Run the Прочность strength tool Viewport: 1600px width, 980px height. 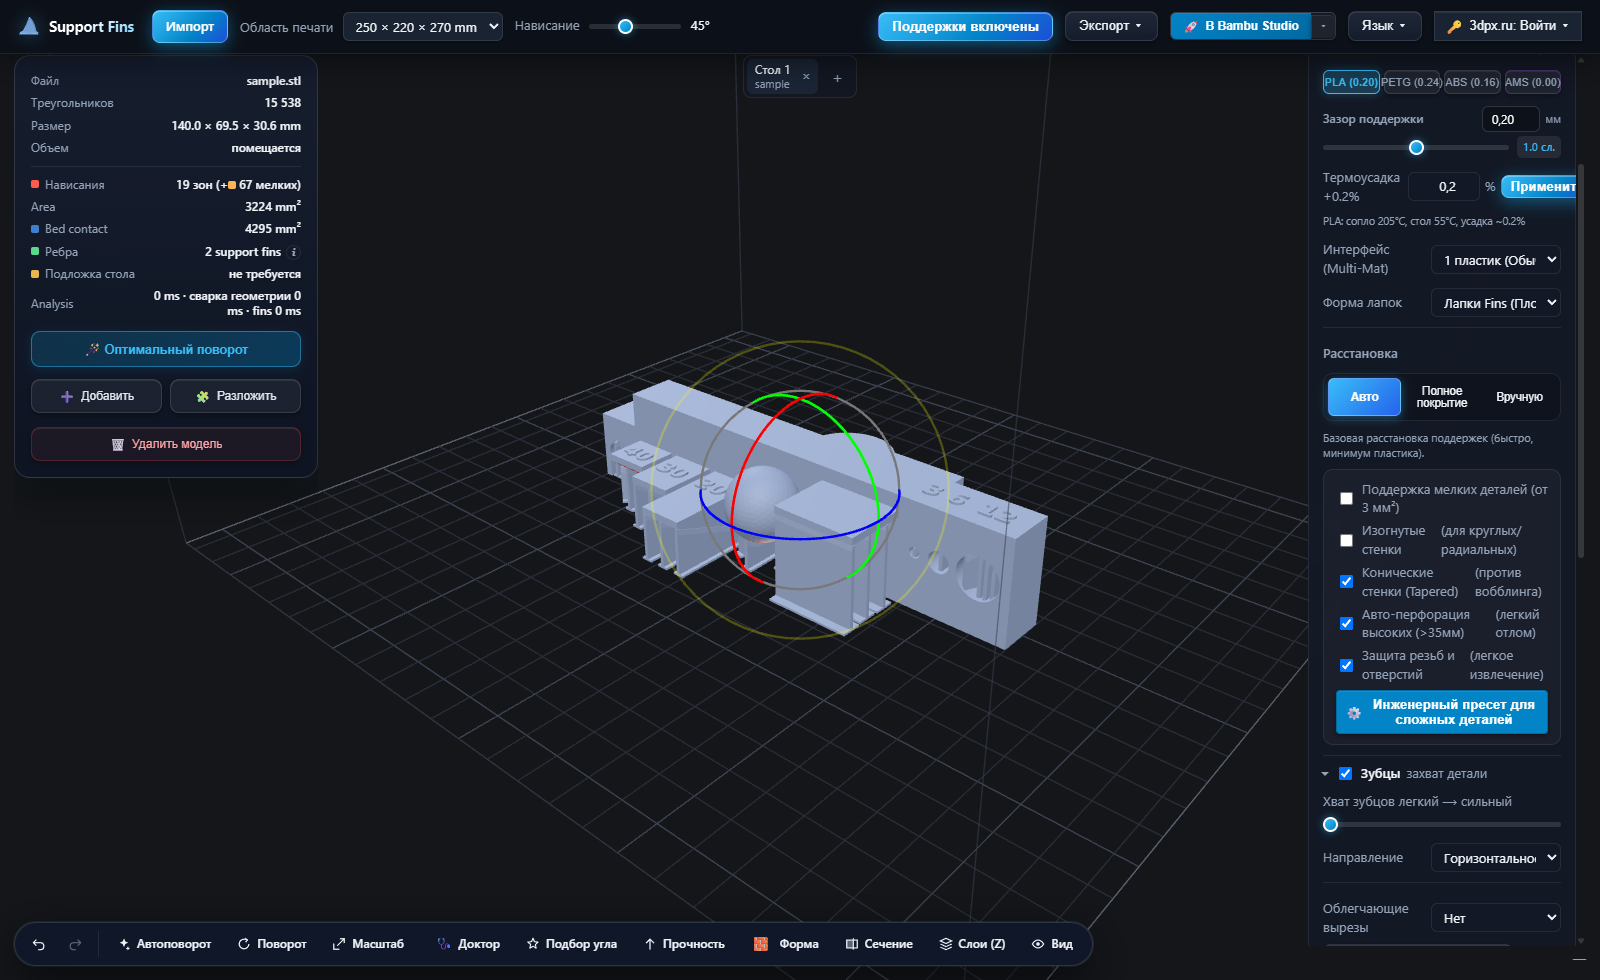pos(685,944)
